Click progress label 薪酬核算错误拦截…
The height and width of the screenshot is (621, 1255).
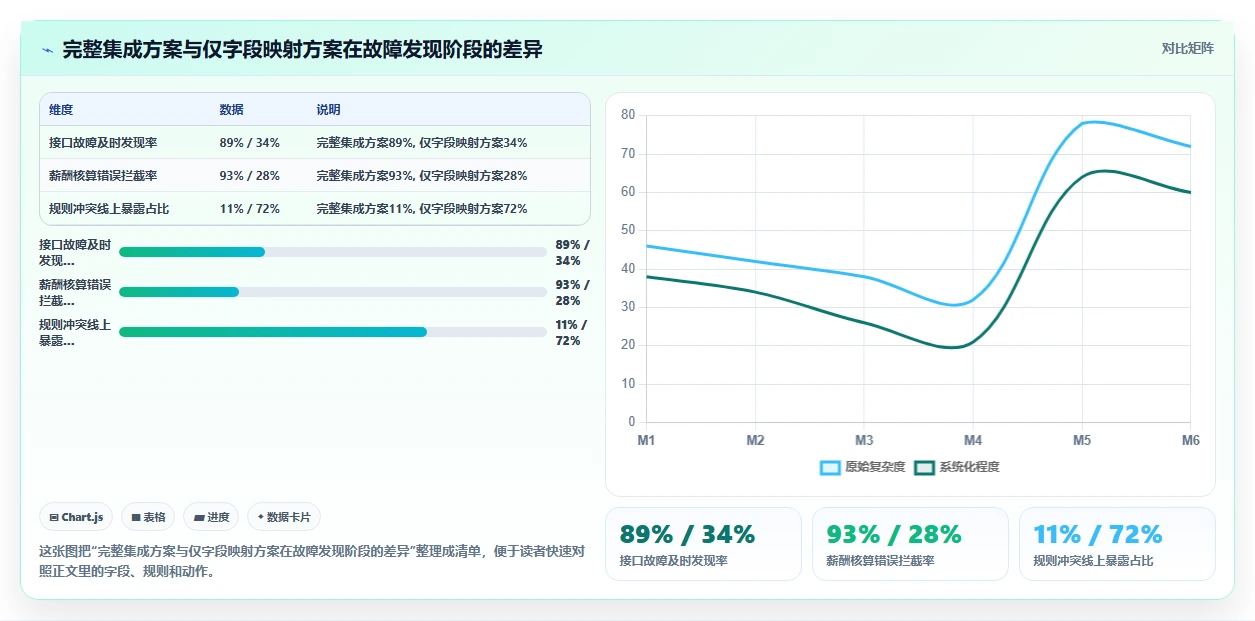[x=75, y=292]
